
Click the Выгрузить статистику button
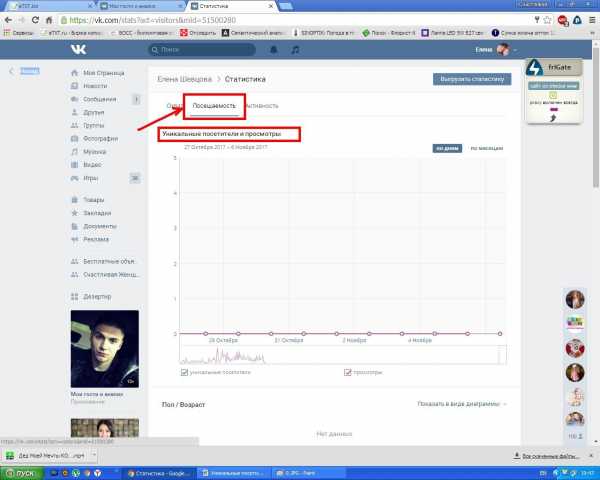click(x=472, y=79)
